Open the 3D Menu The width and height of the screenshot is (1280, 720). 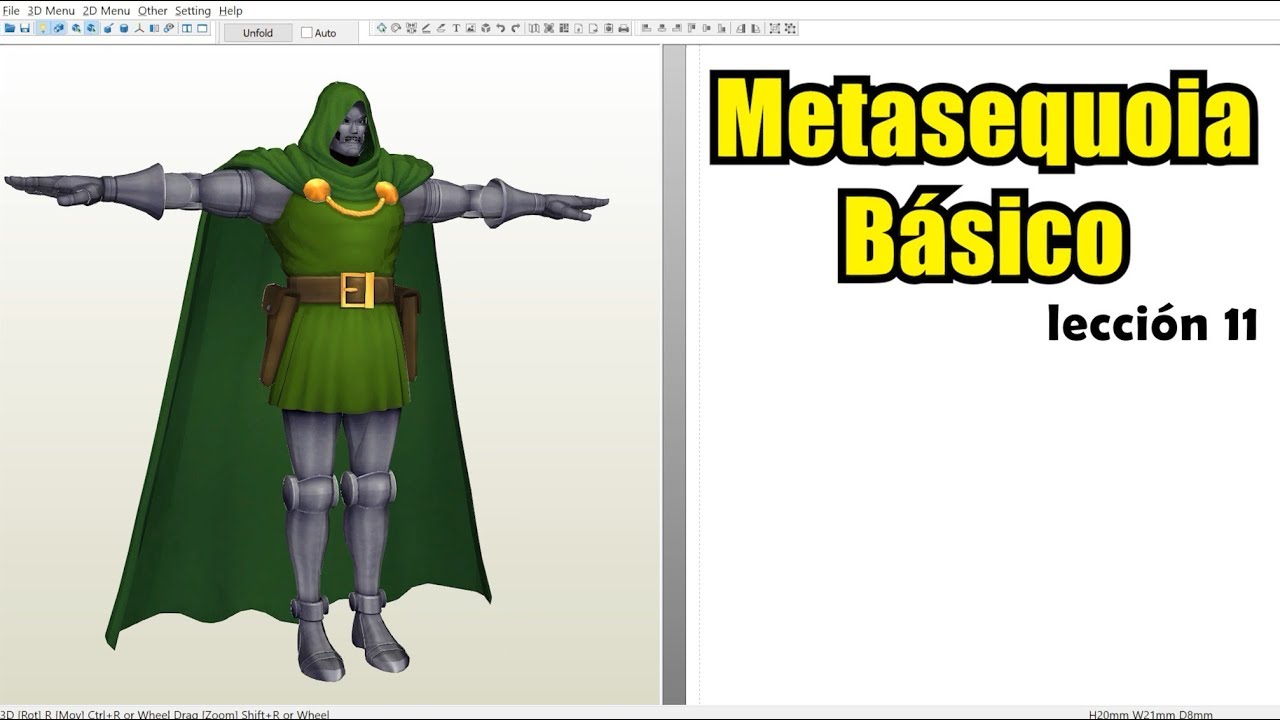(51, 10)
